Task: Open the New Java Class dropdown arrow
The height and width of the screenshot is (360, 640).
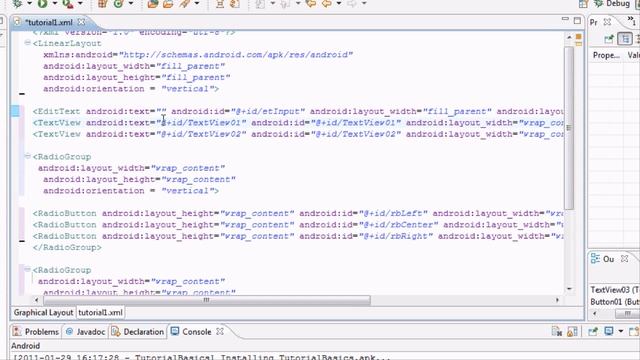Action: click(131, 4)
